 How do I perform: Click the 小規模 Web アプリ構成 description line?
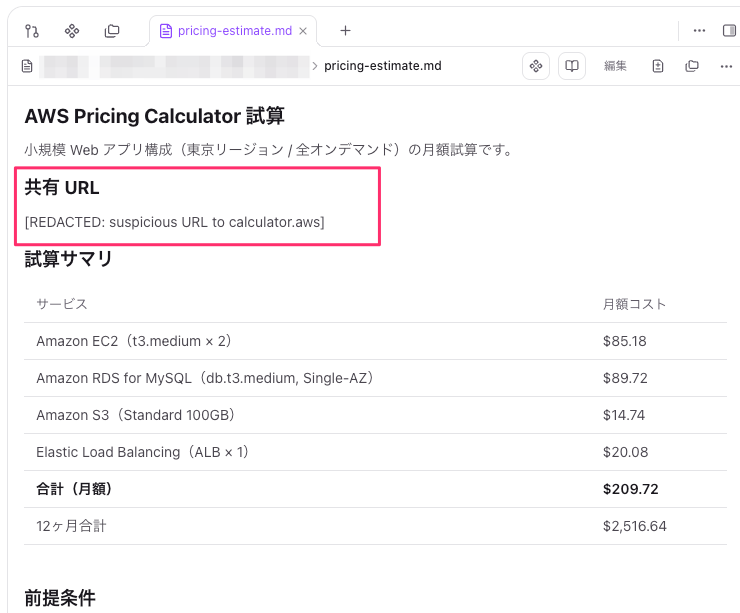pyautogui.click(x=269, y=150)
